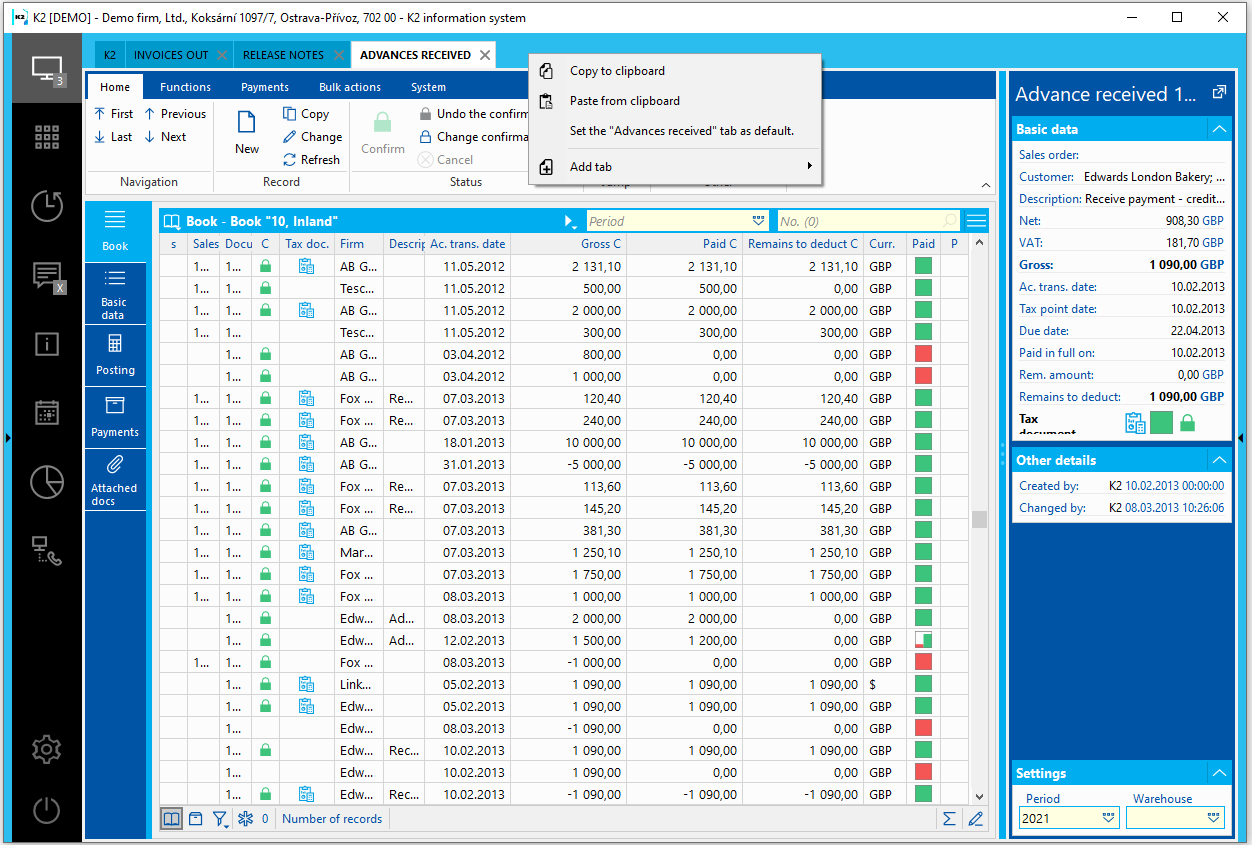
Task: Click the Advance received panel pop-out icon
Action: pos(1219,92)
